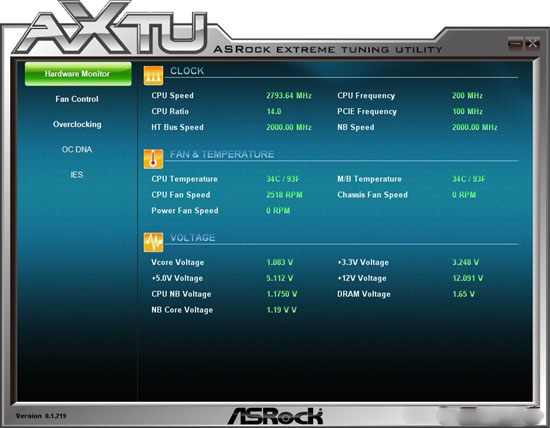The height and width of the screenshot is (428, 550).
Task: Click the CPU NB Voltage value 1.1750 V
Action: click(282, 294)
